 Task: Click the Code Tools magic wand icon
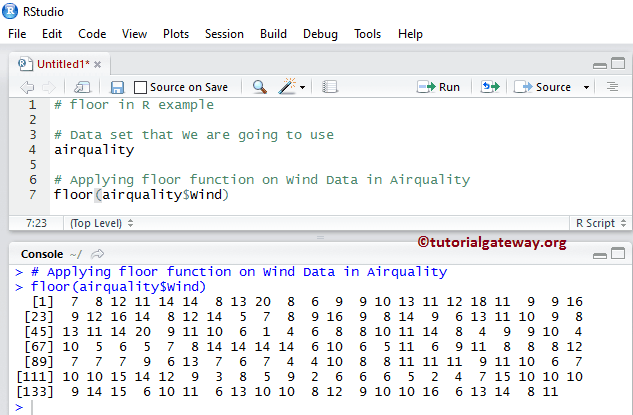[287, 86]
